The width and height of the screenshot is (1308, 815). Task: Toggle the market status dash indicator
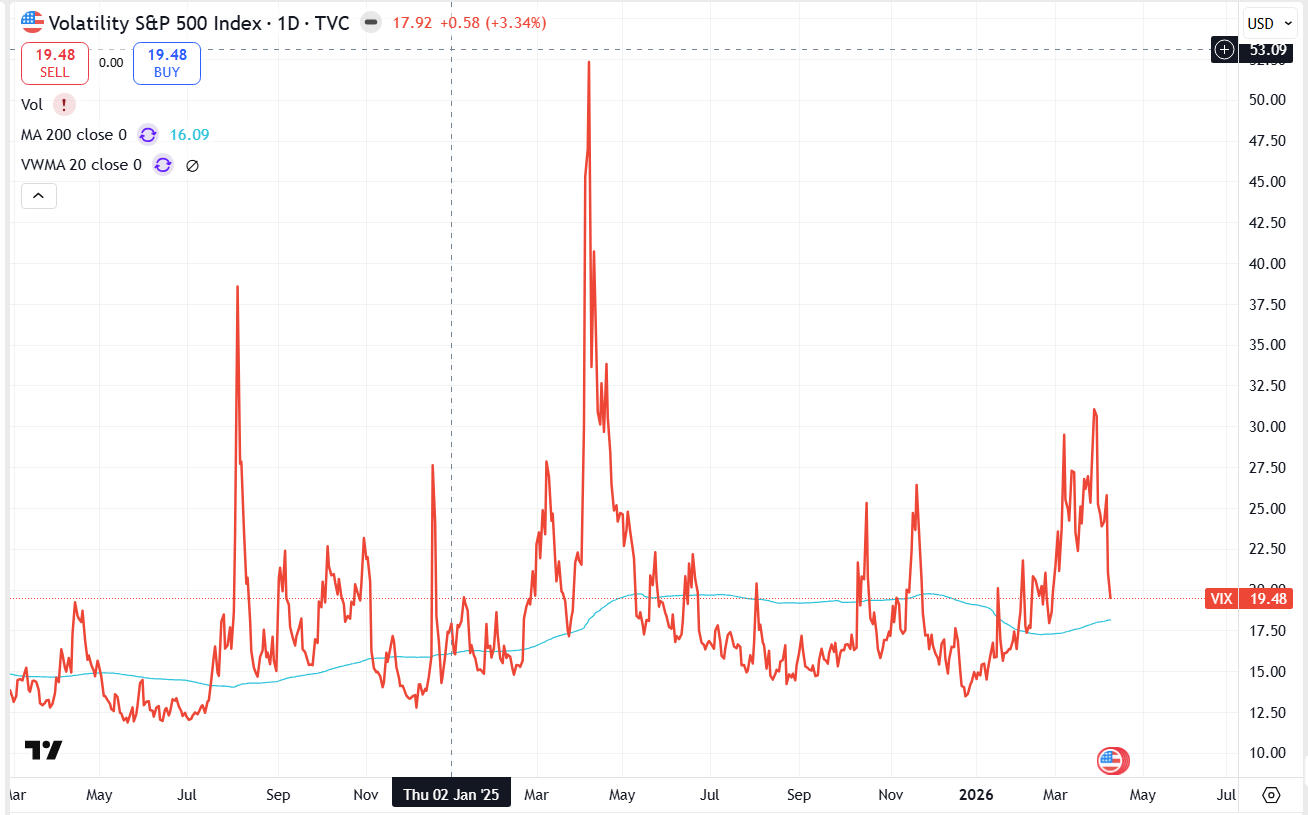pyautogui.click(x=371, y=22)
